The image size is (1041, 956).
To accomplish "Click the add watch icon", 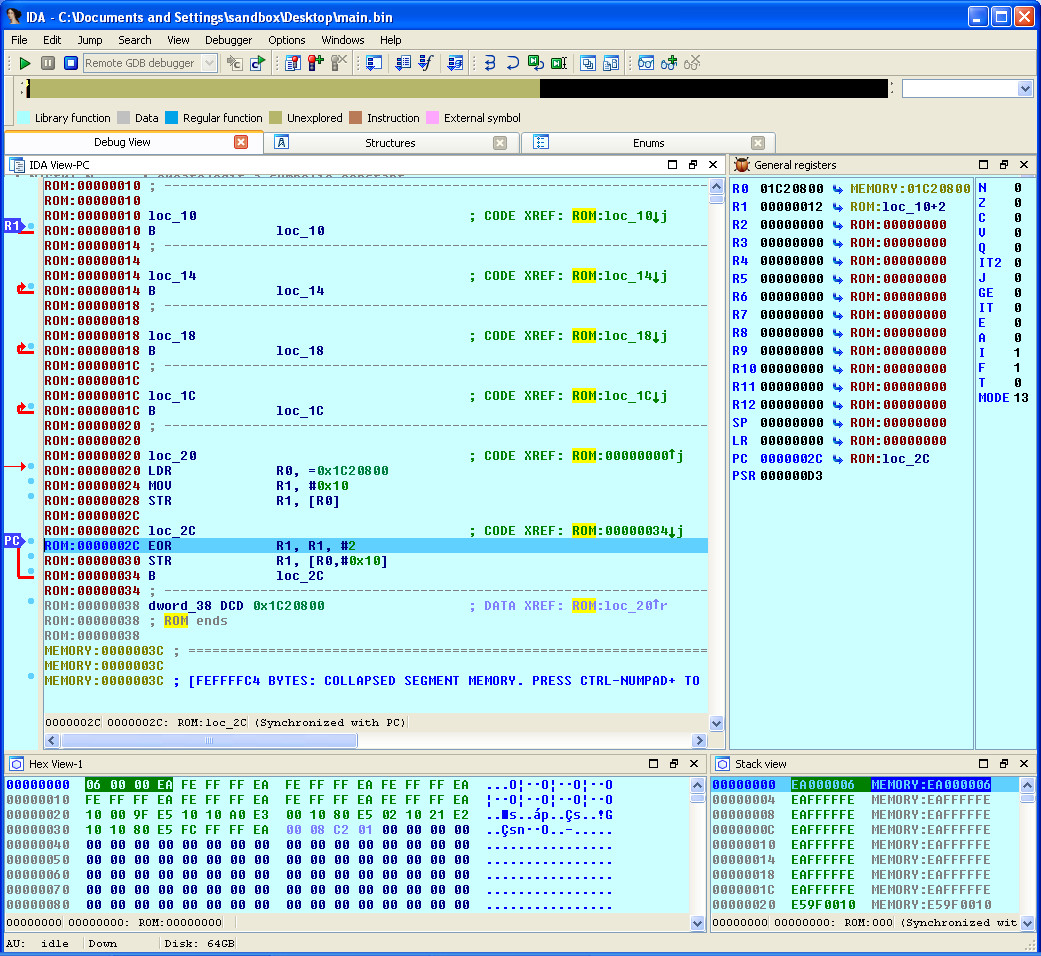I will click(x=669, y=63).
